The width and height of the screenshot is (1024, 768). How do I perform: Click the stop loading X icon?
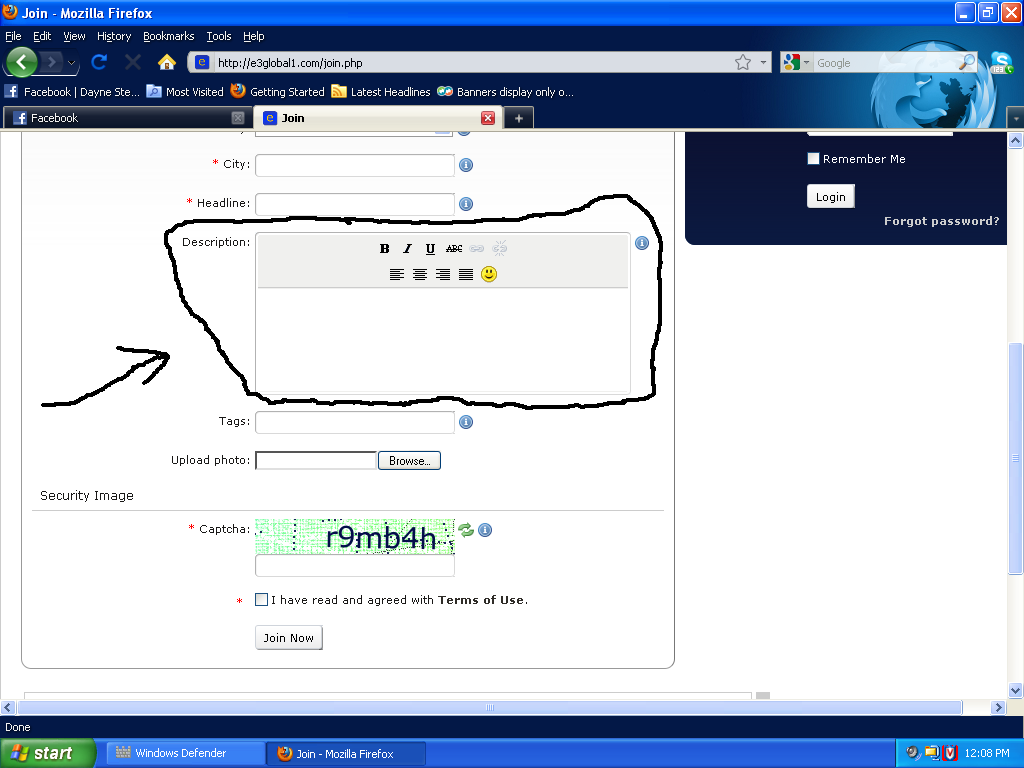pyautogui.click(x=133, y=62)
